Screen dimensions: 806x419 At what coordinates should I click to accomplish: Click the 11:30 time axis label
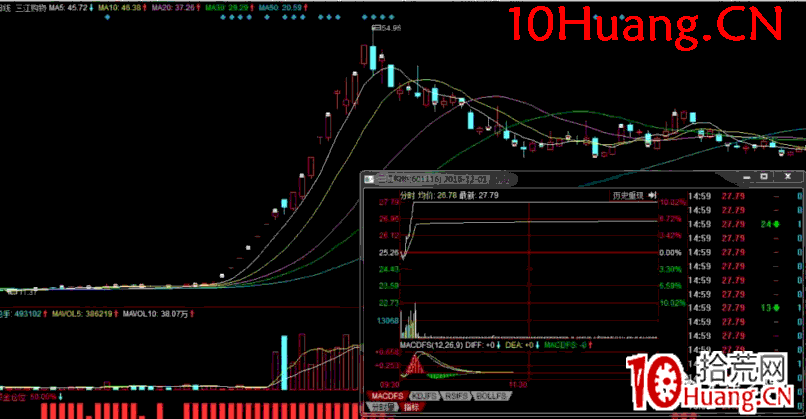click(x=518, y=385)
